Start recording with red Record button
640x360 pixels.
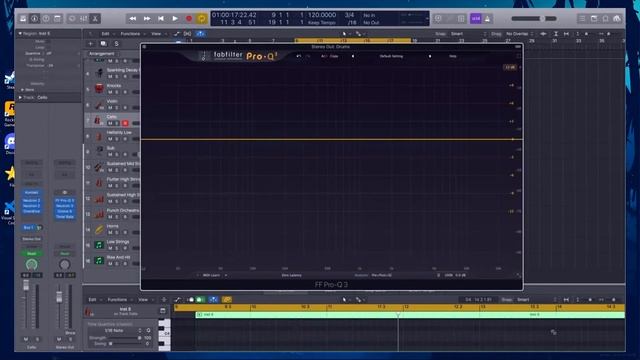point(189,18)
